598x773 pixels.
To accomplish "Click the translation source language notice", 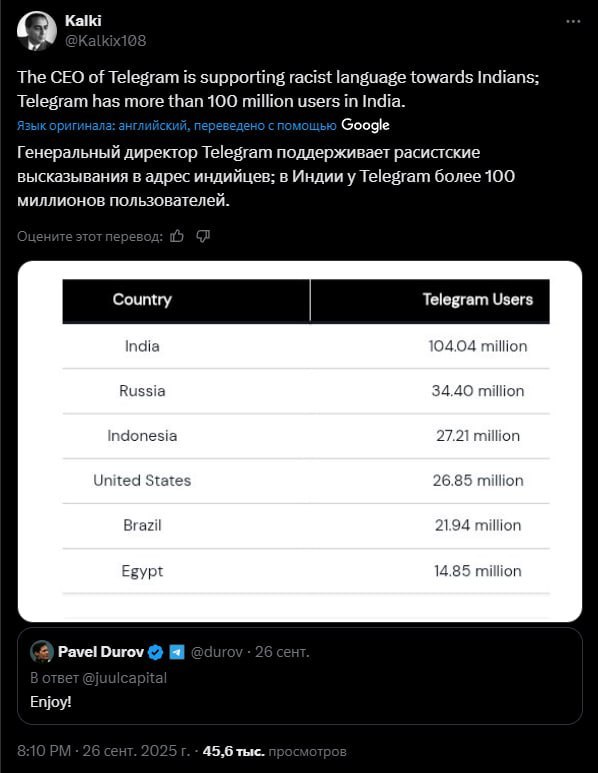I will click(176, 126).
